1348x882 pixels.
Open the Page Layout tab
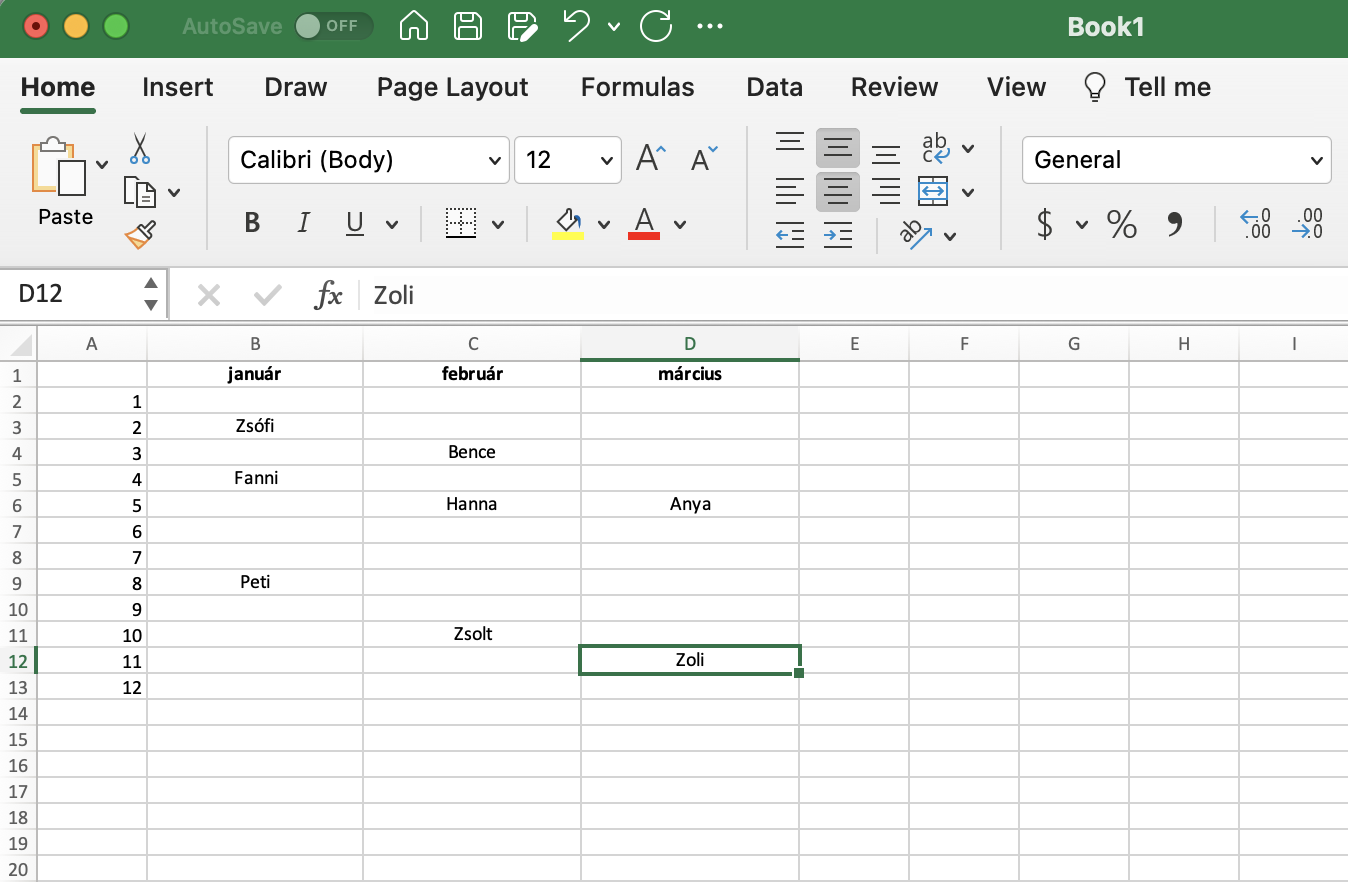452,87
